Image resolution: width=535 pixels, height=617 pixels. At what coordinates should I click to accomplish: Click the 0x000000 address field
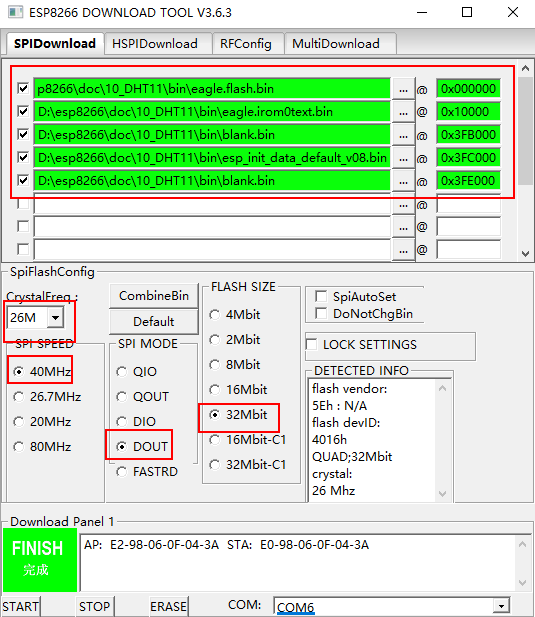click(468, 89)
